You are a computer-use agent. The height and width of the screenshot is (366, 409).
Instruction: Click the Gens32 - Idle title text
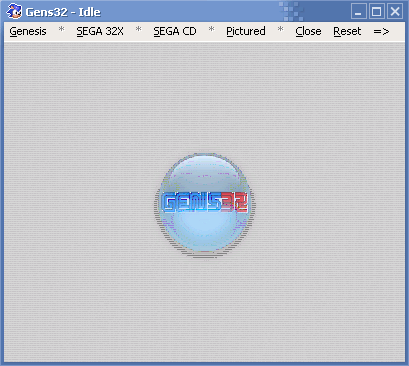click(63, 12)
